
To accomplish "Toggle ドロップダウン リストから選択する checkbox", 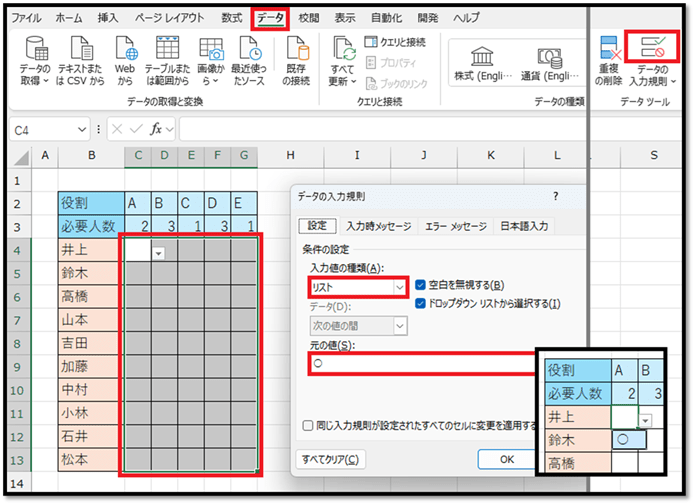I will [421, 304].
